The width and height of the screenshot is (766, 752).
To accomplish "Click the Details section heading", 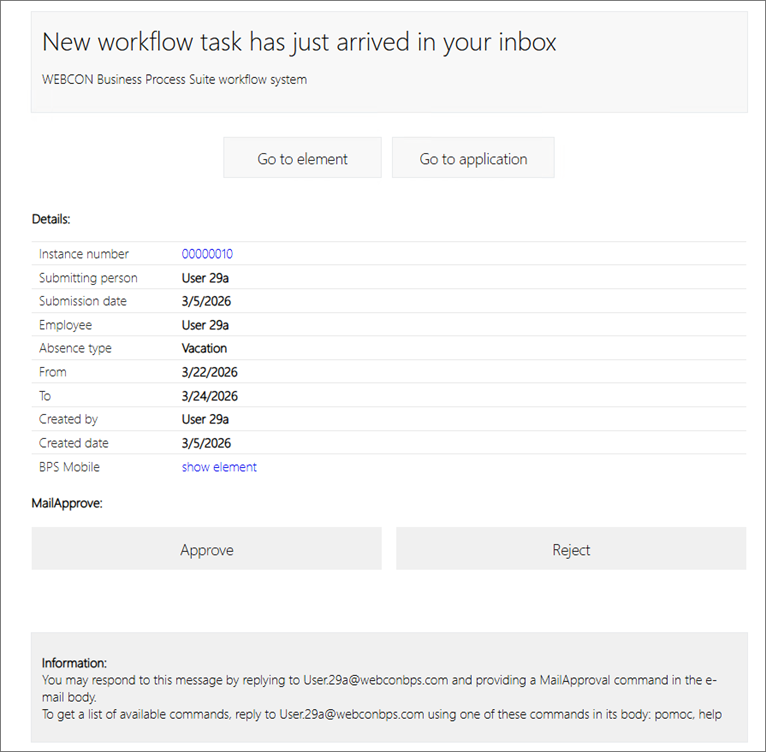I will pos(51,218).
